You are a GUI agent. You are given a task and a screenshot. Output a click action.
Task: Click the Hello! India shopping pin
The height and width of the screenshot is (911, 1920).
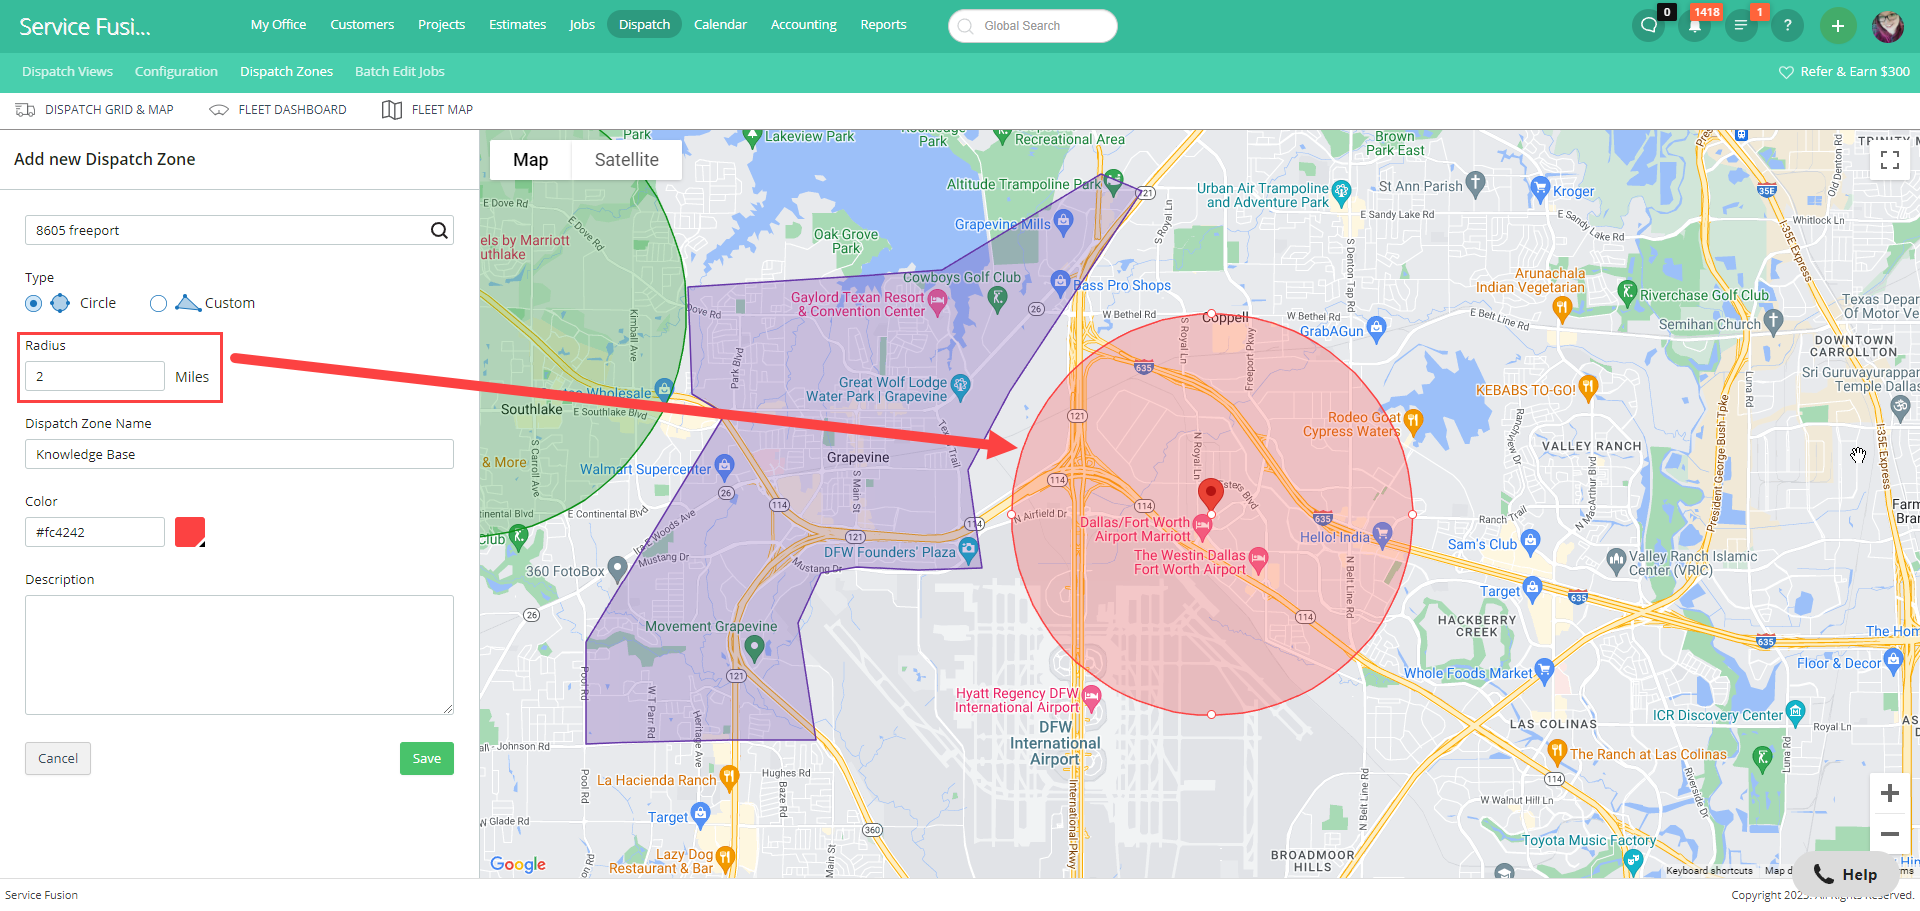[x=1382, y=534]
